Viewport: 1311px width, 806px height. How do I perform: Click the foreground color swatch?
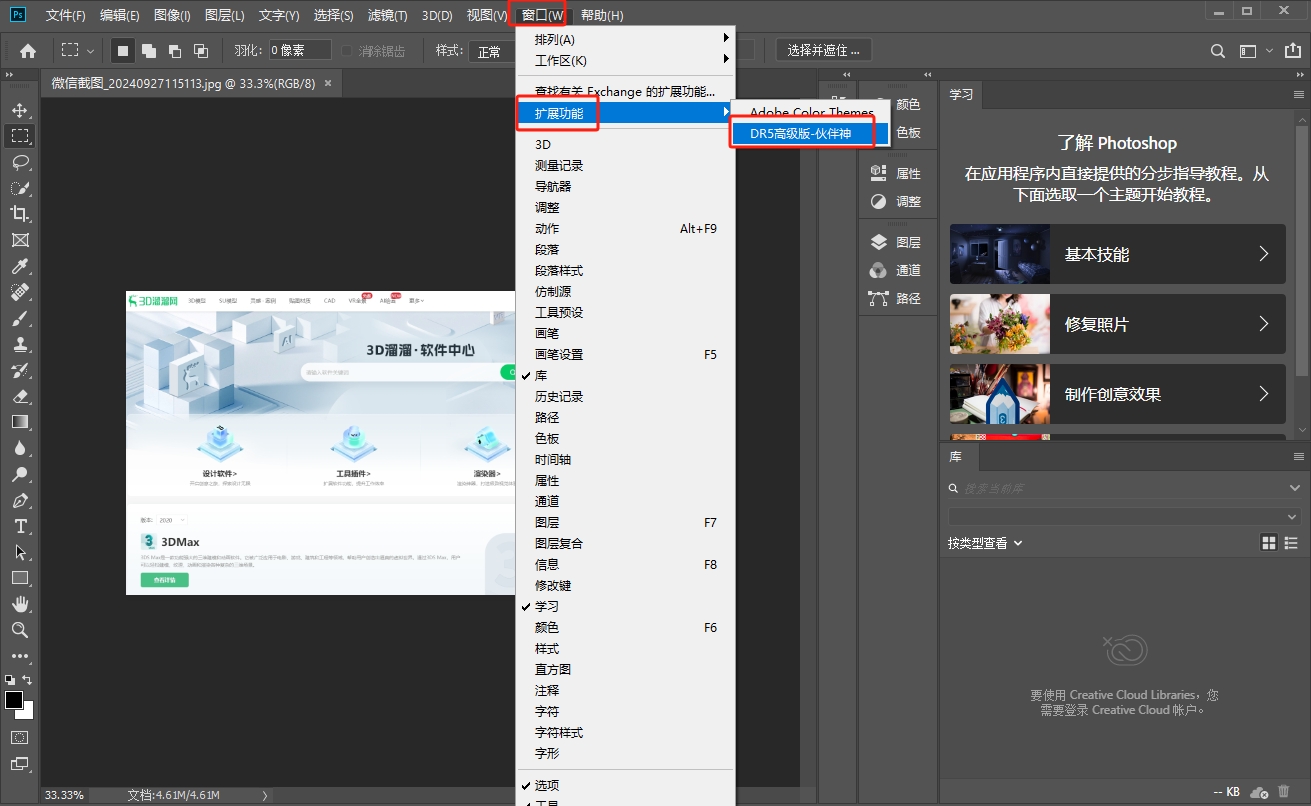coord(14,700)
